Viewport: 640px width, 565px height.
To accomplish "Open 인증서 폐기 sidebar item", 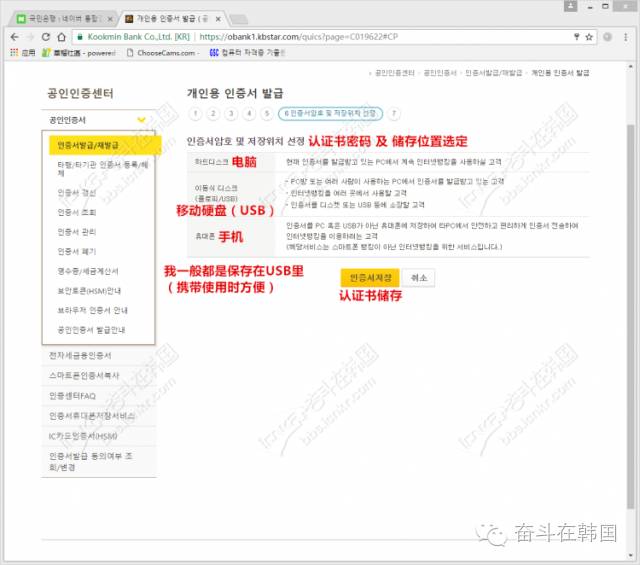I will pyautogui.click(x=77, y=251).
